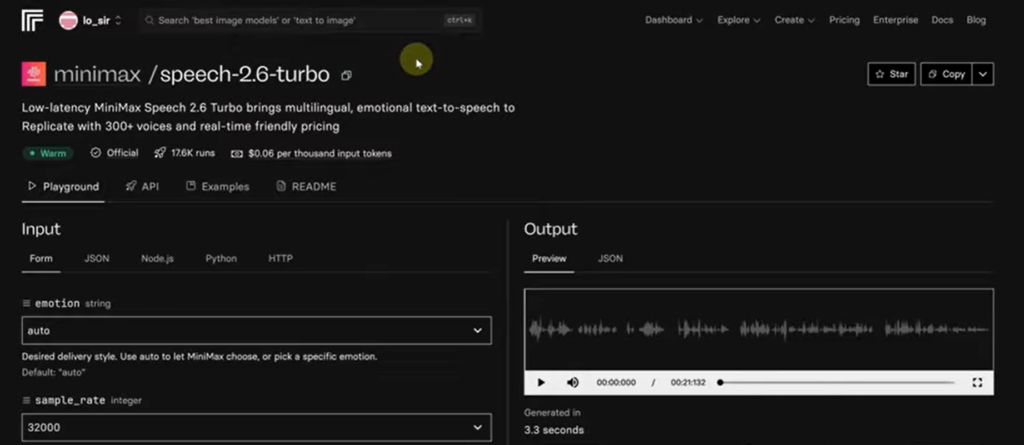Click the minimax model logo icon
The width and height of the screenshot is (1024, 445).
tap(33, 74)
